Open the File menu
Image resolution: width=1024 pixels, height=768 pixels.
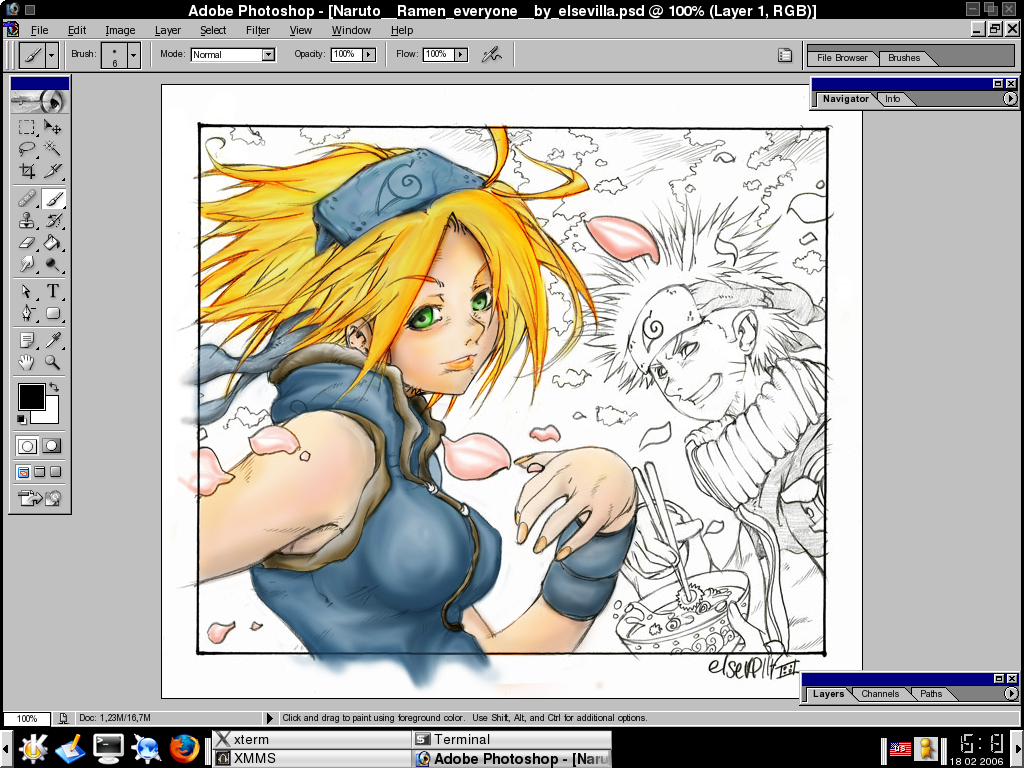pos(39,30)
